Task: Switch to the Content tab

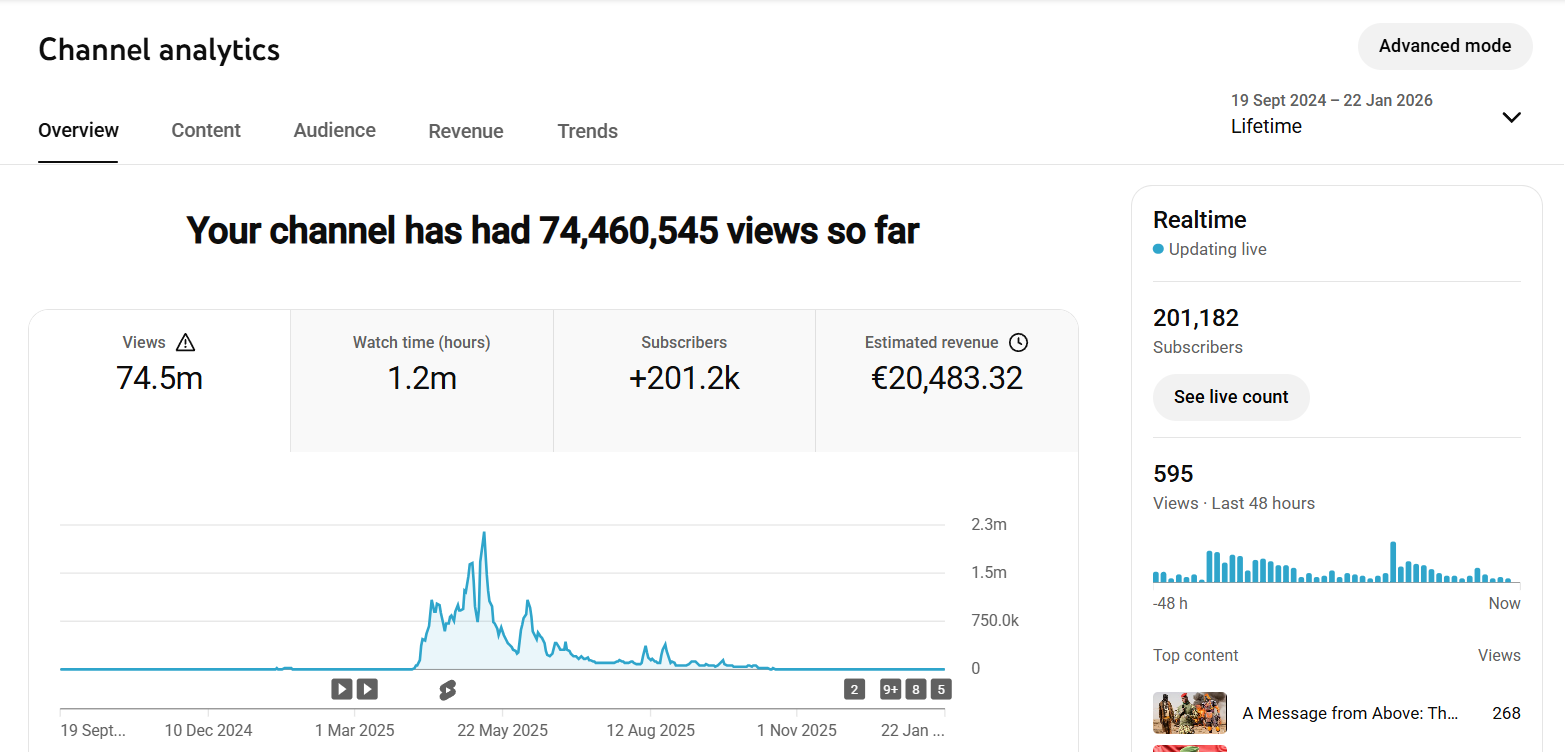Action: point(206,131)
